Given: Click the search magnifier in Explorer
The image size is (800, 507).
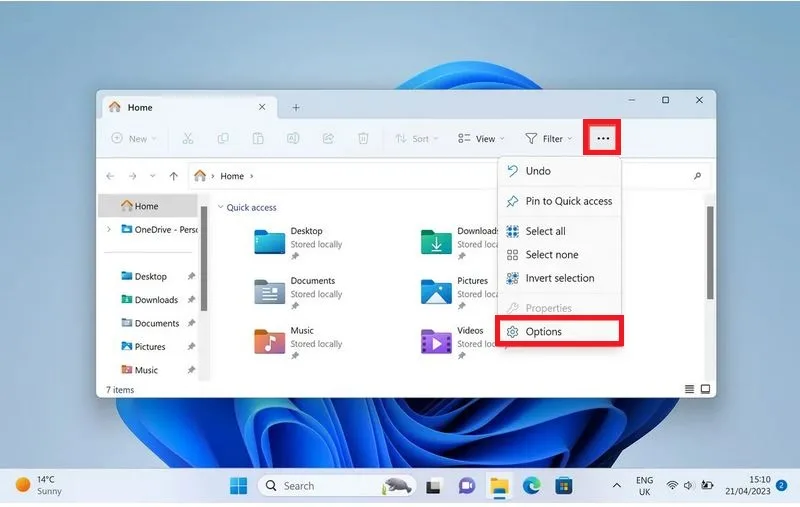Looking at the screenshot, I should (x=697, y=176).
